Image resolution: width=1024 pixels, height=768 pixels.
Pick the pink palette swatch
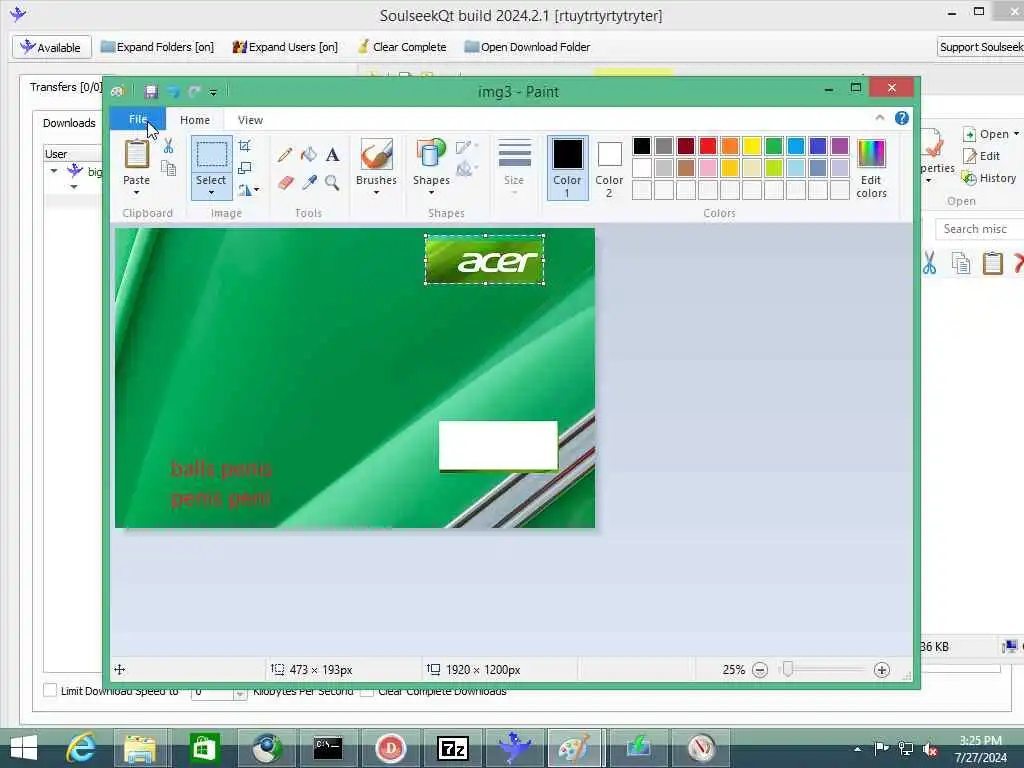708,168
